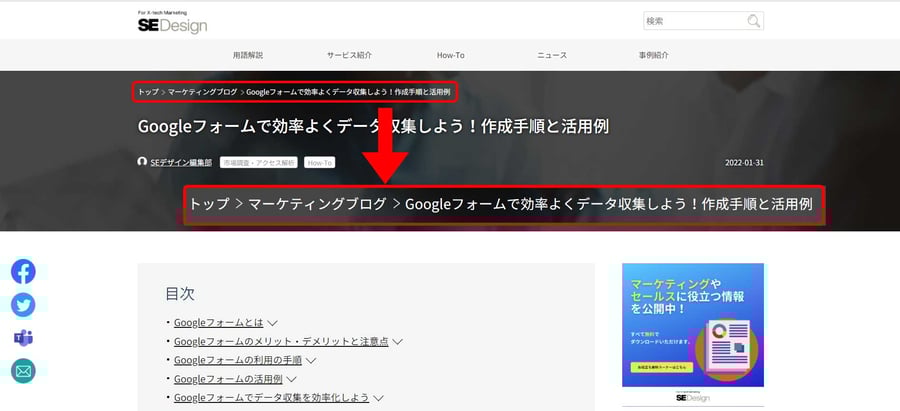
Task: Select ニュース in the navigation bar
Action: pos(551,55)
